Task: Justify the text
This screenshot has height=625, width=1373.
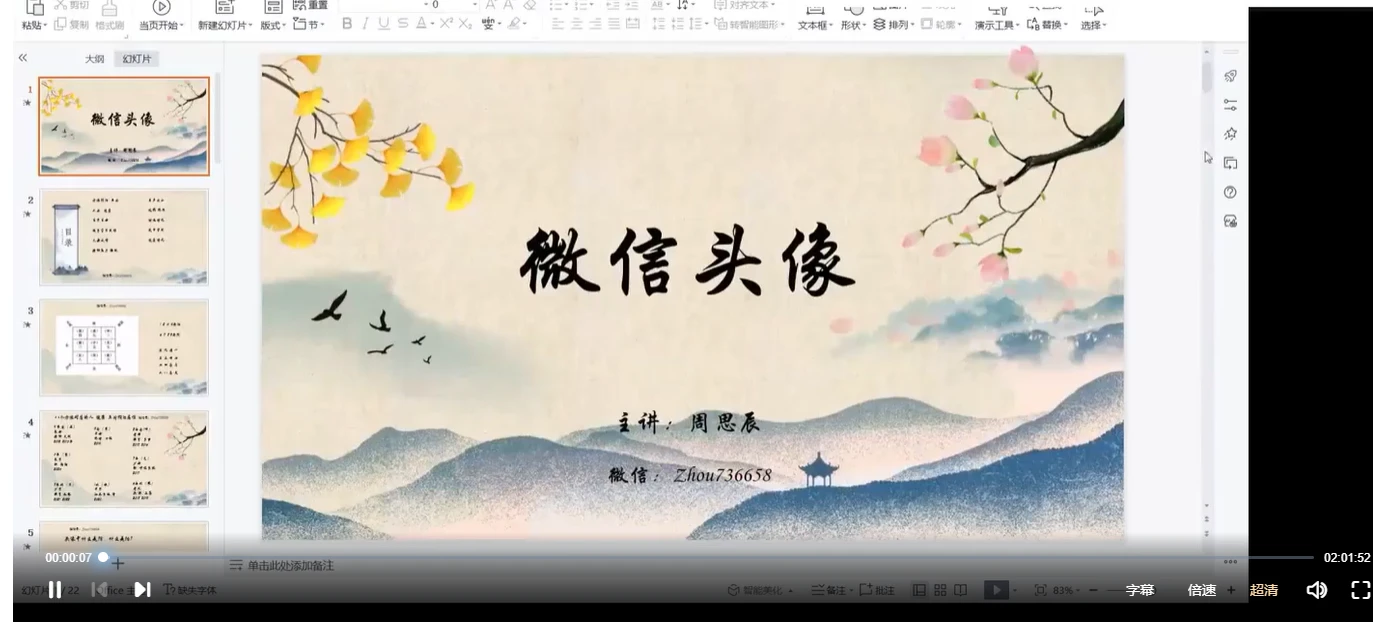Action: 614,24
